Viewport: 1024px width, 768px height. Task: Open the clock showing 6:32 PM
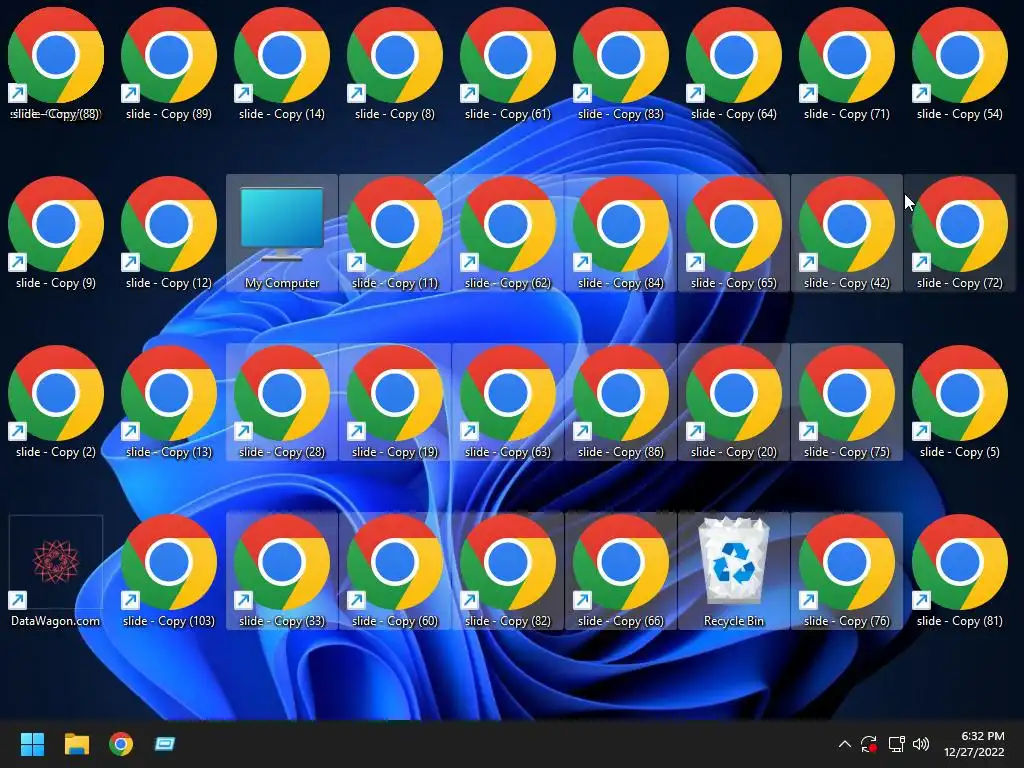[974, 744]
